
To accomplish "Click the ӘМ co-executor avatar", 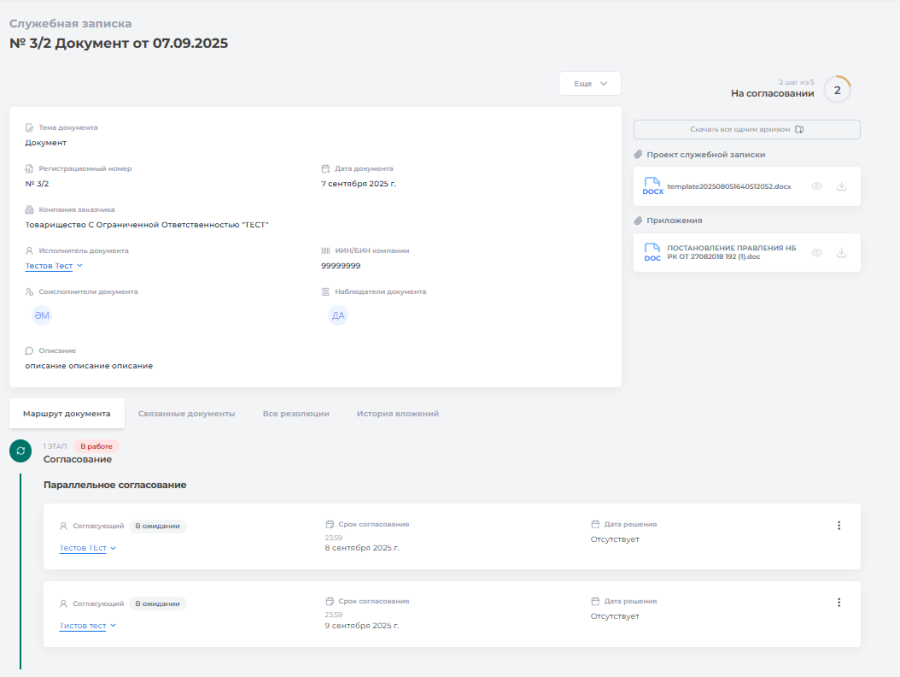I will (41, 316).
